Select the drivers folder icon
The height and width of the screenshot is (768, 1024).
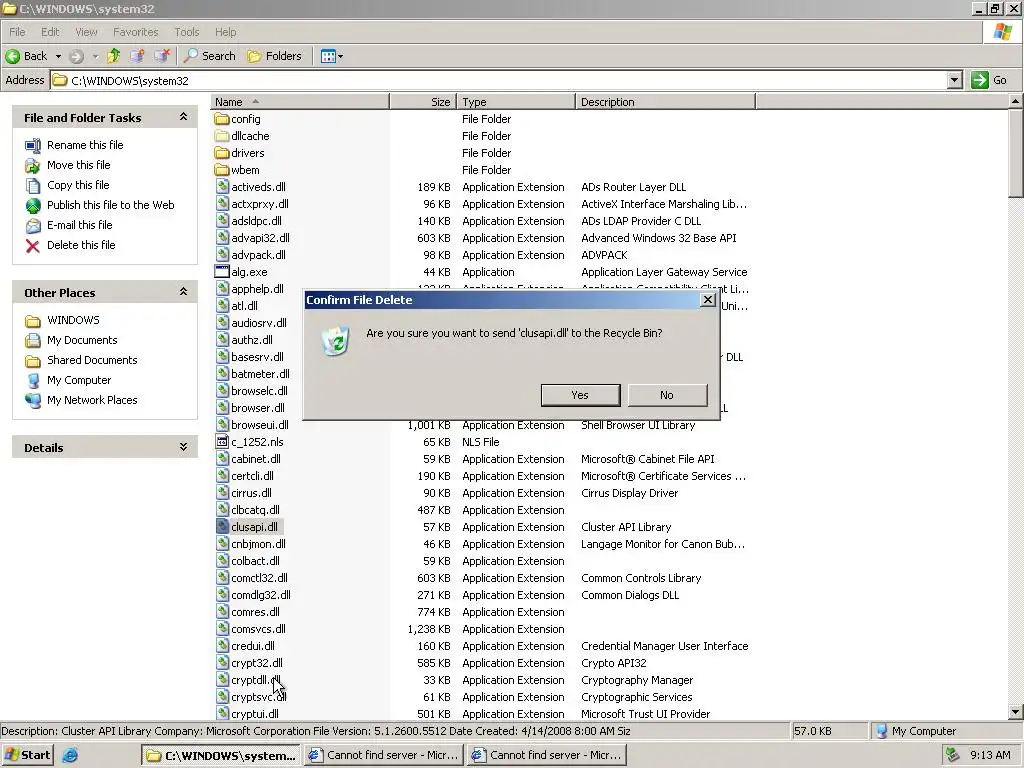pyautogui.click(x=222, y=153)
